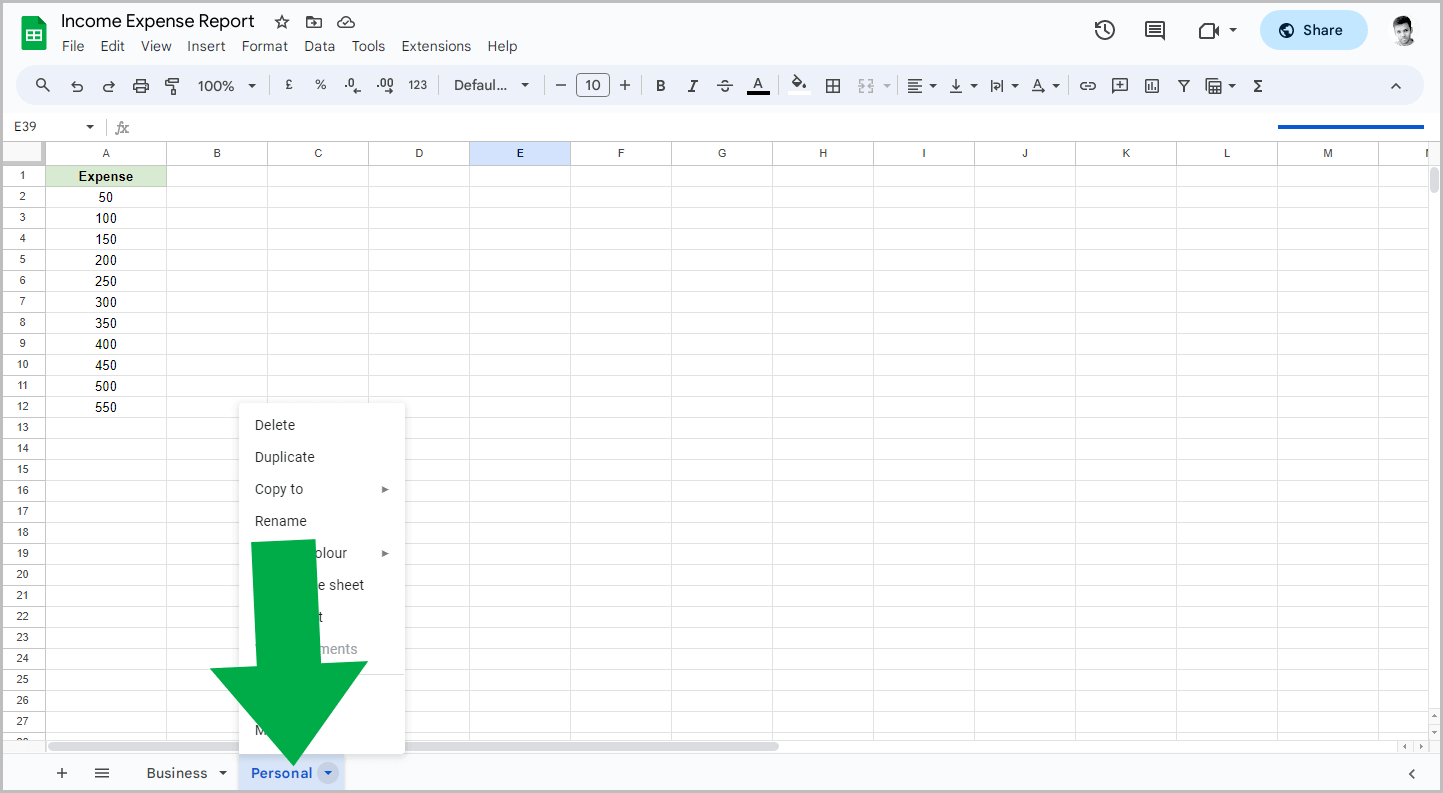Open the Personal tab dropdown arrow
This screenshot has width=1443, height=793.
tap(329, 773)
